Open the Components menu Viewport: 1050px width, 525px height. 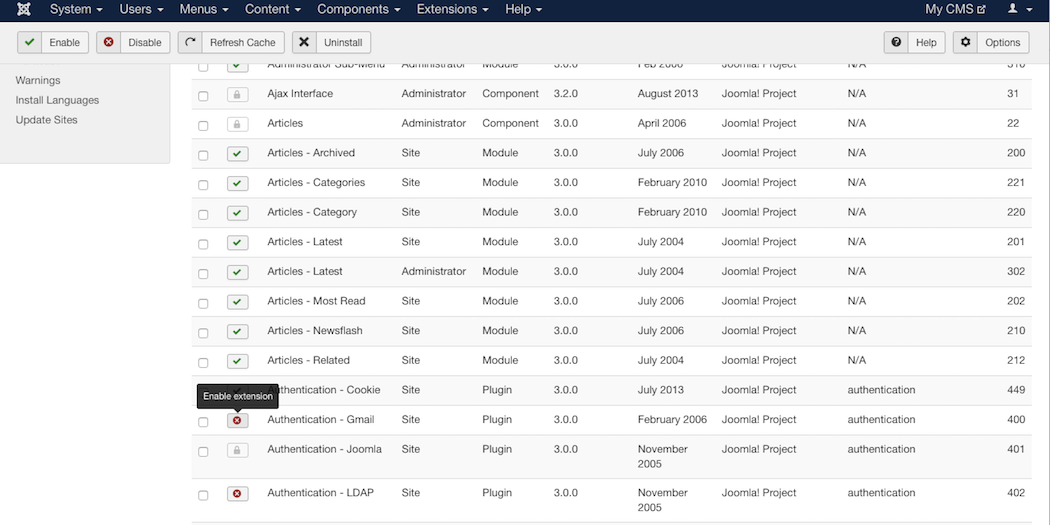tap(358, 9)
